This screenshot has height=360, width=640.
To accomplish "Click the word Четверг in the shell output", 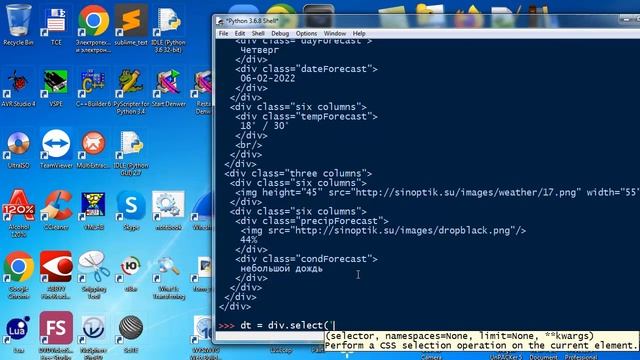I will point(260,50).
